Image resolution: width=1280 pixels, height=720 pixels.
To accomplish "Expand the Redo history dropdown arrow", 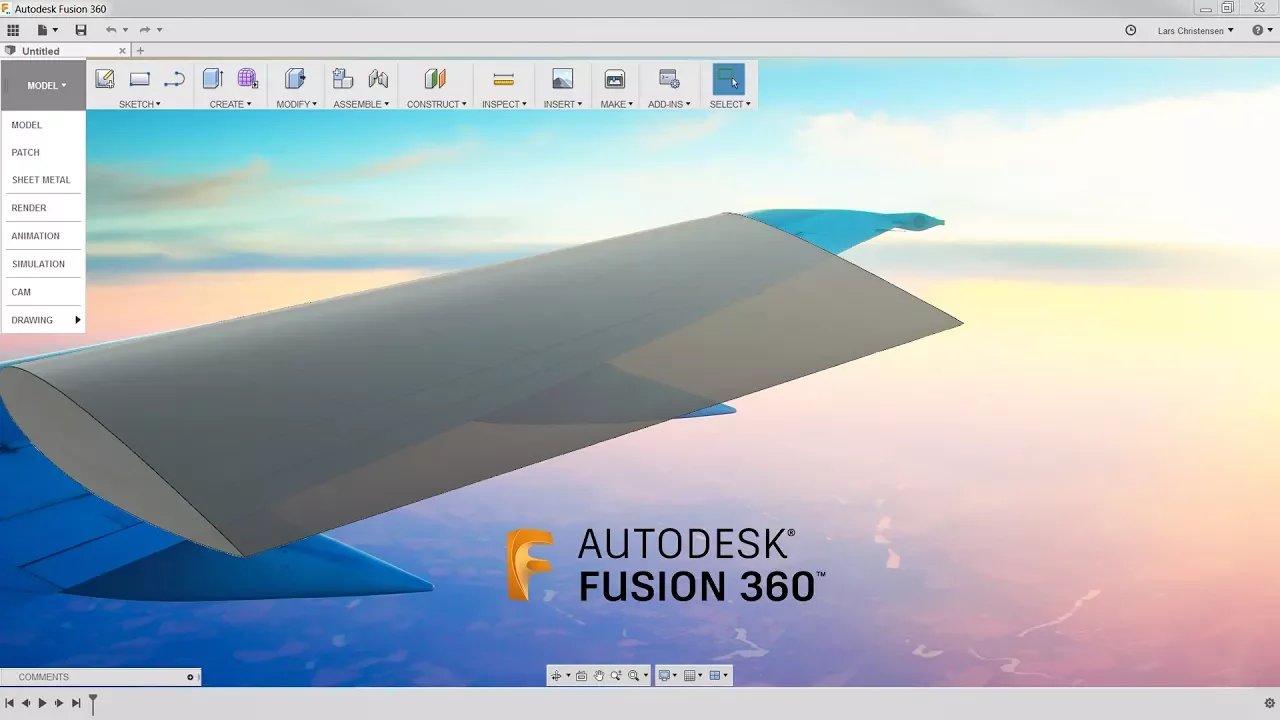I will pyautogui.click(x=160, y=30).
